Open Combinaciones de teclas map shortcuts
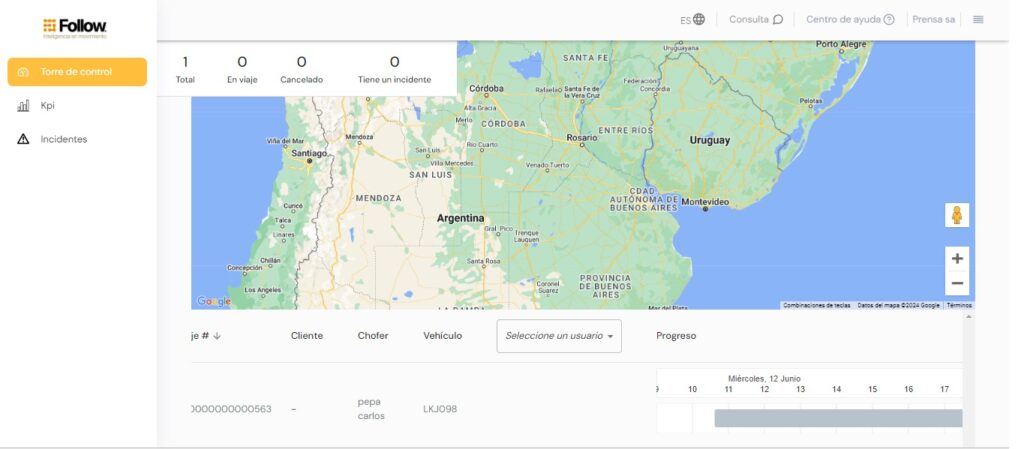Image resolution: width=1024 pixels, height=449 pixels. coord(816,305)
